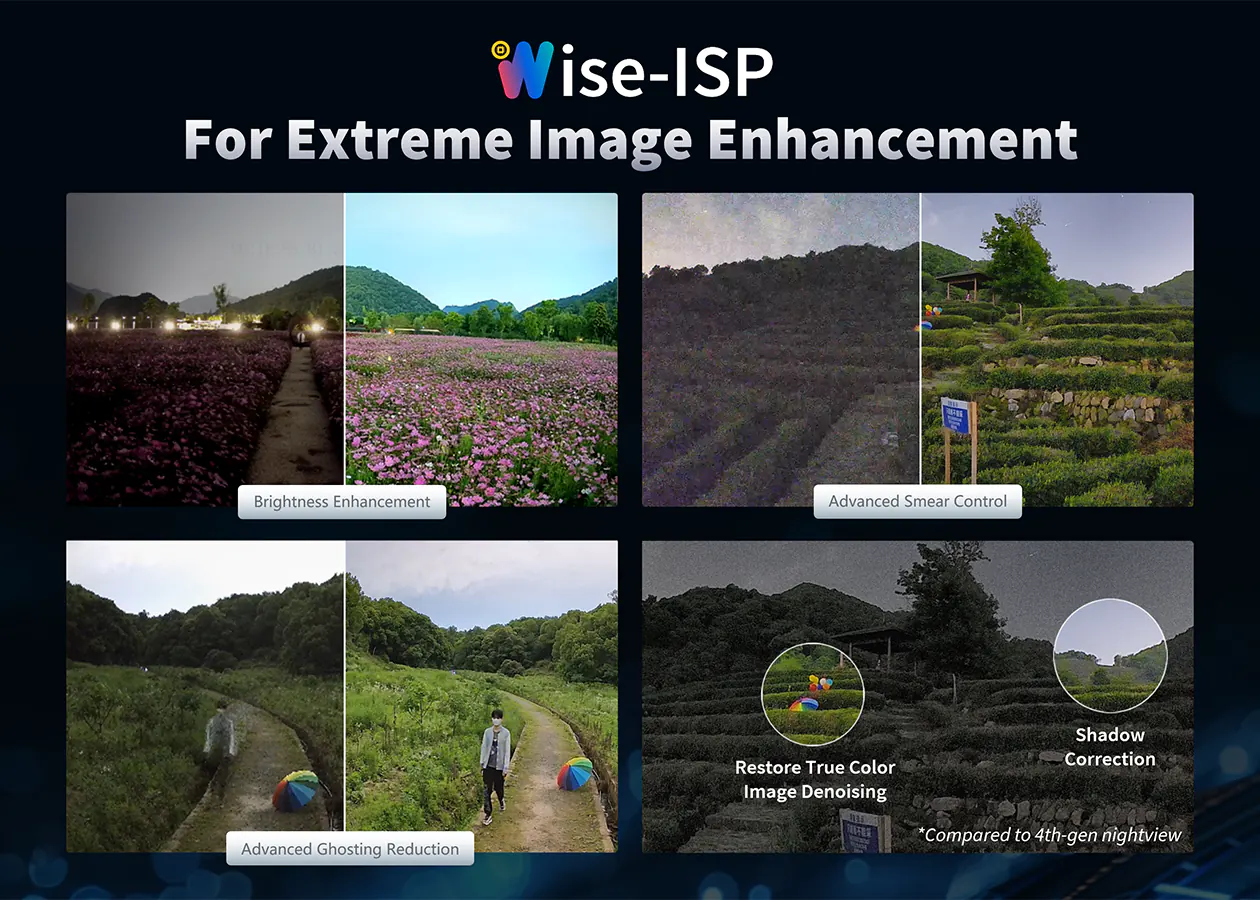This screenshot has height=900, width=1260.
Task: Click the 'Shadow Correction' text
Action: [1110, 747]
